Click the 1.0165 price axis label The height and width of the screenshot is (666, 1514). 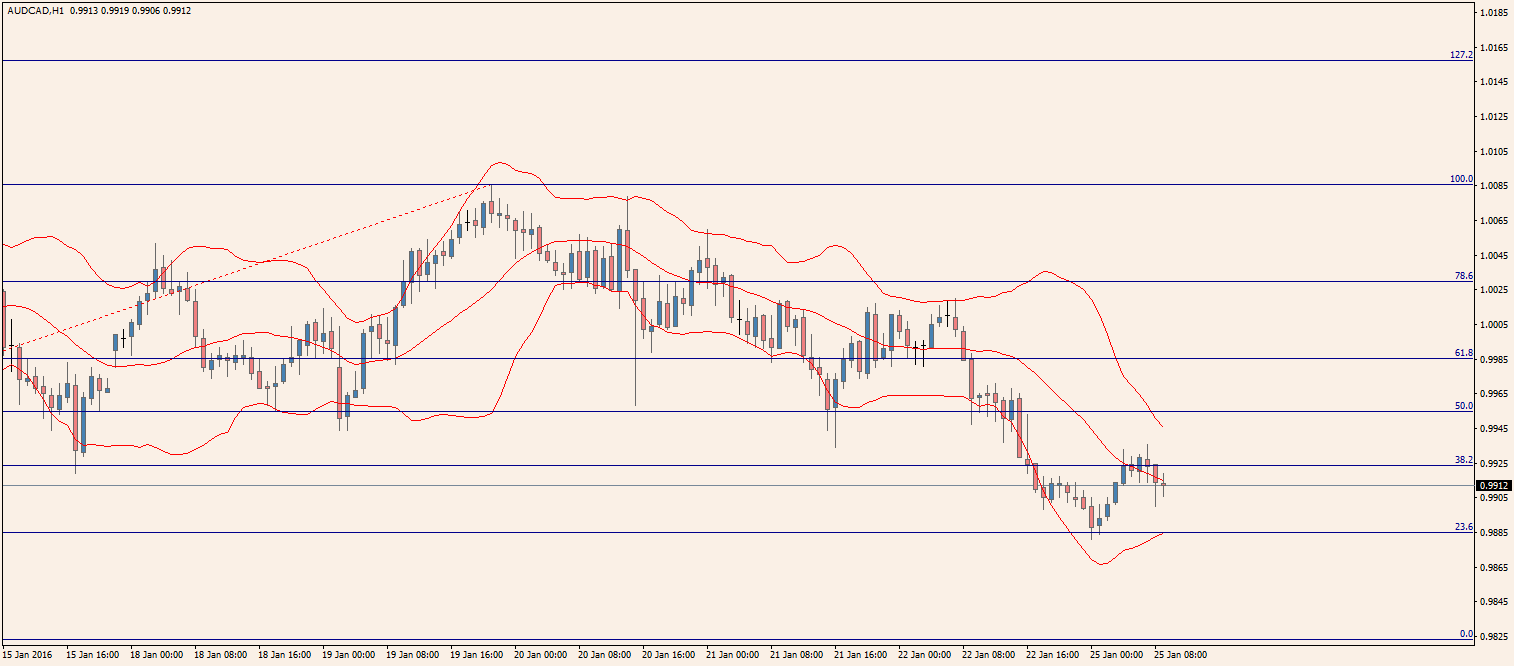pyautogui.click(x=1494, y=48)
